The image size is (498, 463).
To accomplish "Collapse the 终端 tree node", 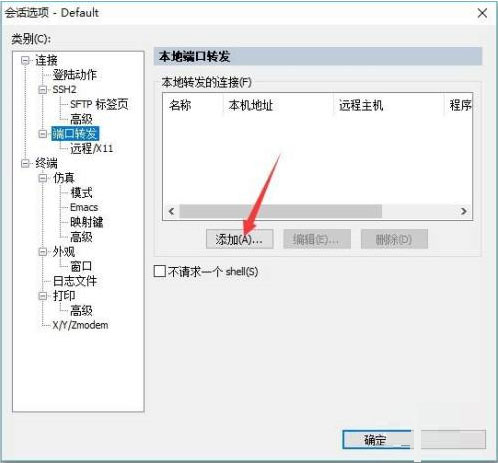I will coord(25,163).
